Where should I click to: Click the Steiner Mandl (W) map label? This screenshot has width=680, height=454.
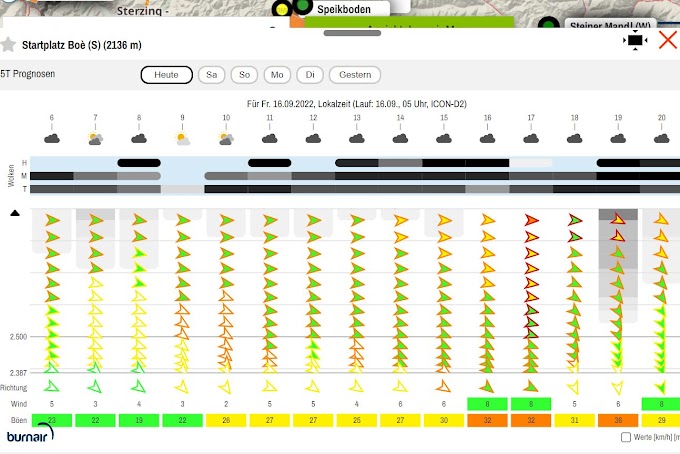point(610,26)
